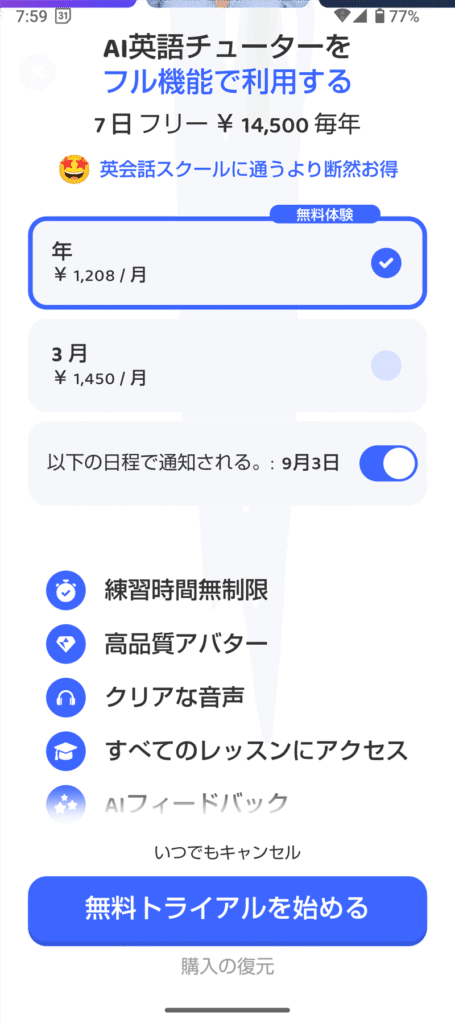Image resolution: width=455 pixels, height=1024 pixels.
Task: Check the battery icon in status bar
Action: coord(379,16)
